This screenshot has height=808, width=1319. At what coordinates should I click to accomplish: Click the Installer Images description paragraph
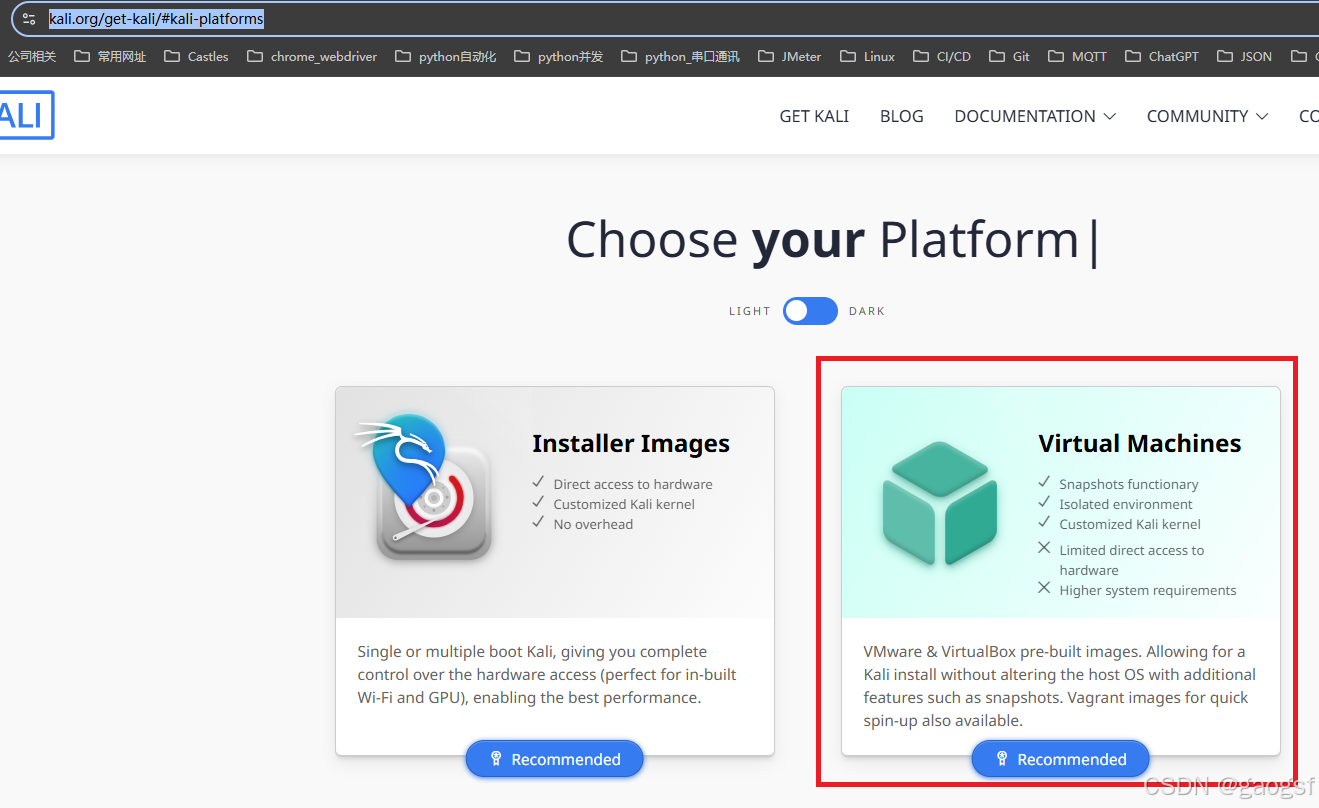point(547,675)
